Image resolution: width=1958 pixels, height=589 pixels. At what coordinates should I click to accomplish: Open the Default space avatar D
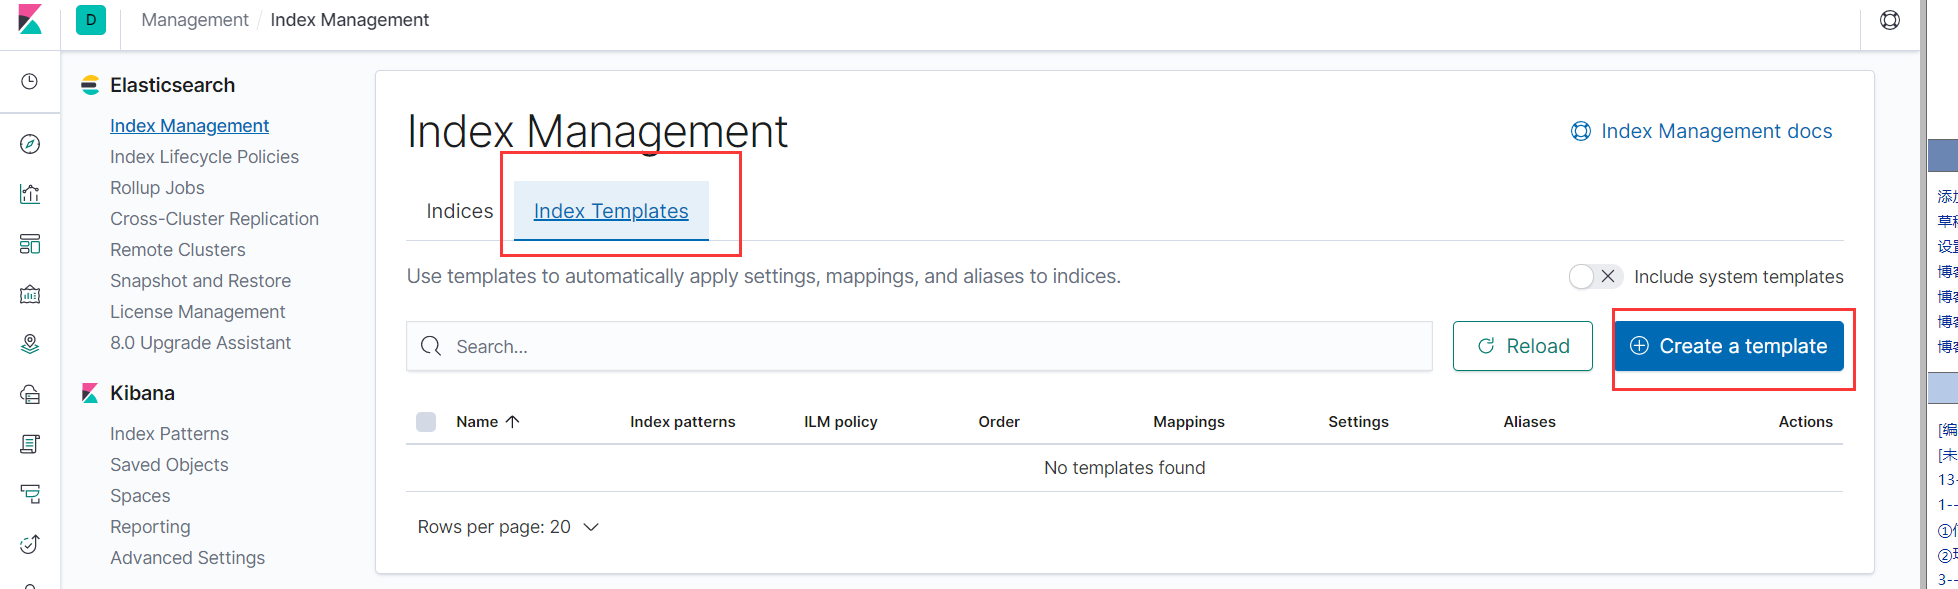[91, 20]
